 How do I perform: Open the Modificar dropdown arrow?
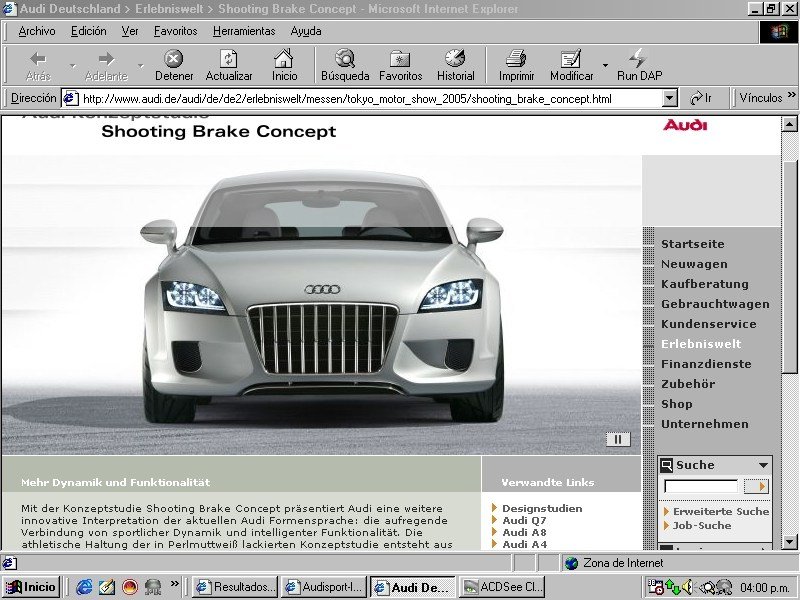605,65
